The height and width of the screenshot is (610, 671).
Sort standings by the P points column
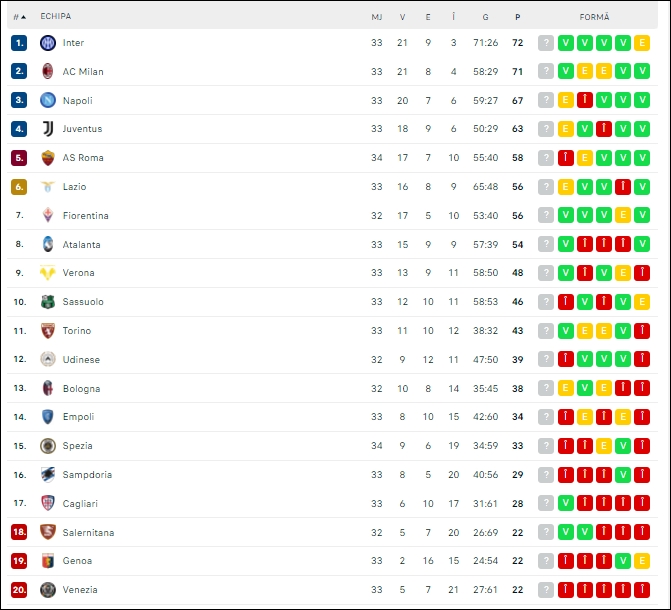[517, 17]
